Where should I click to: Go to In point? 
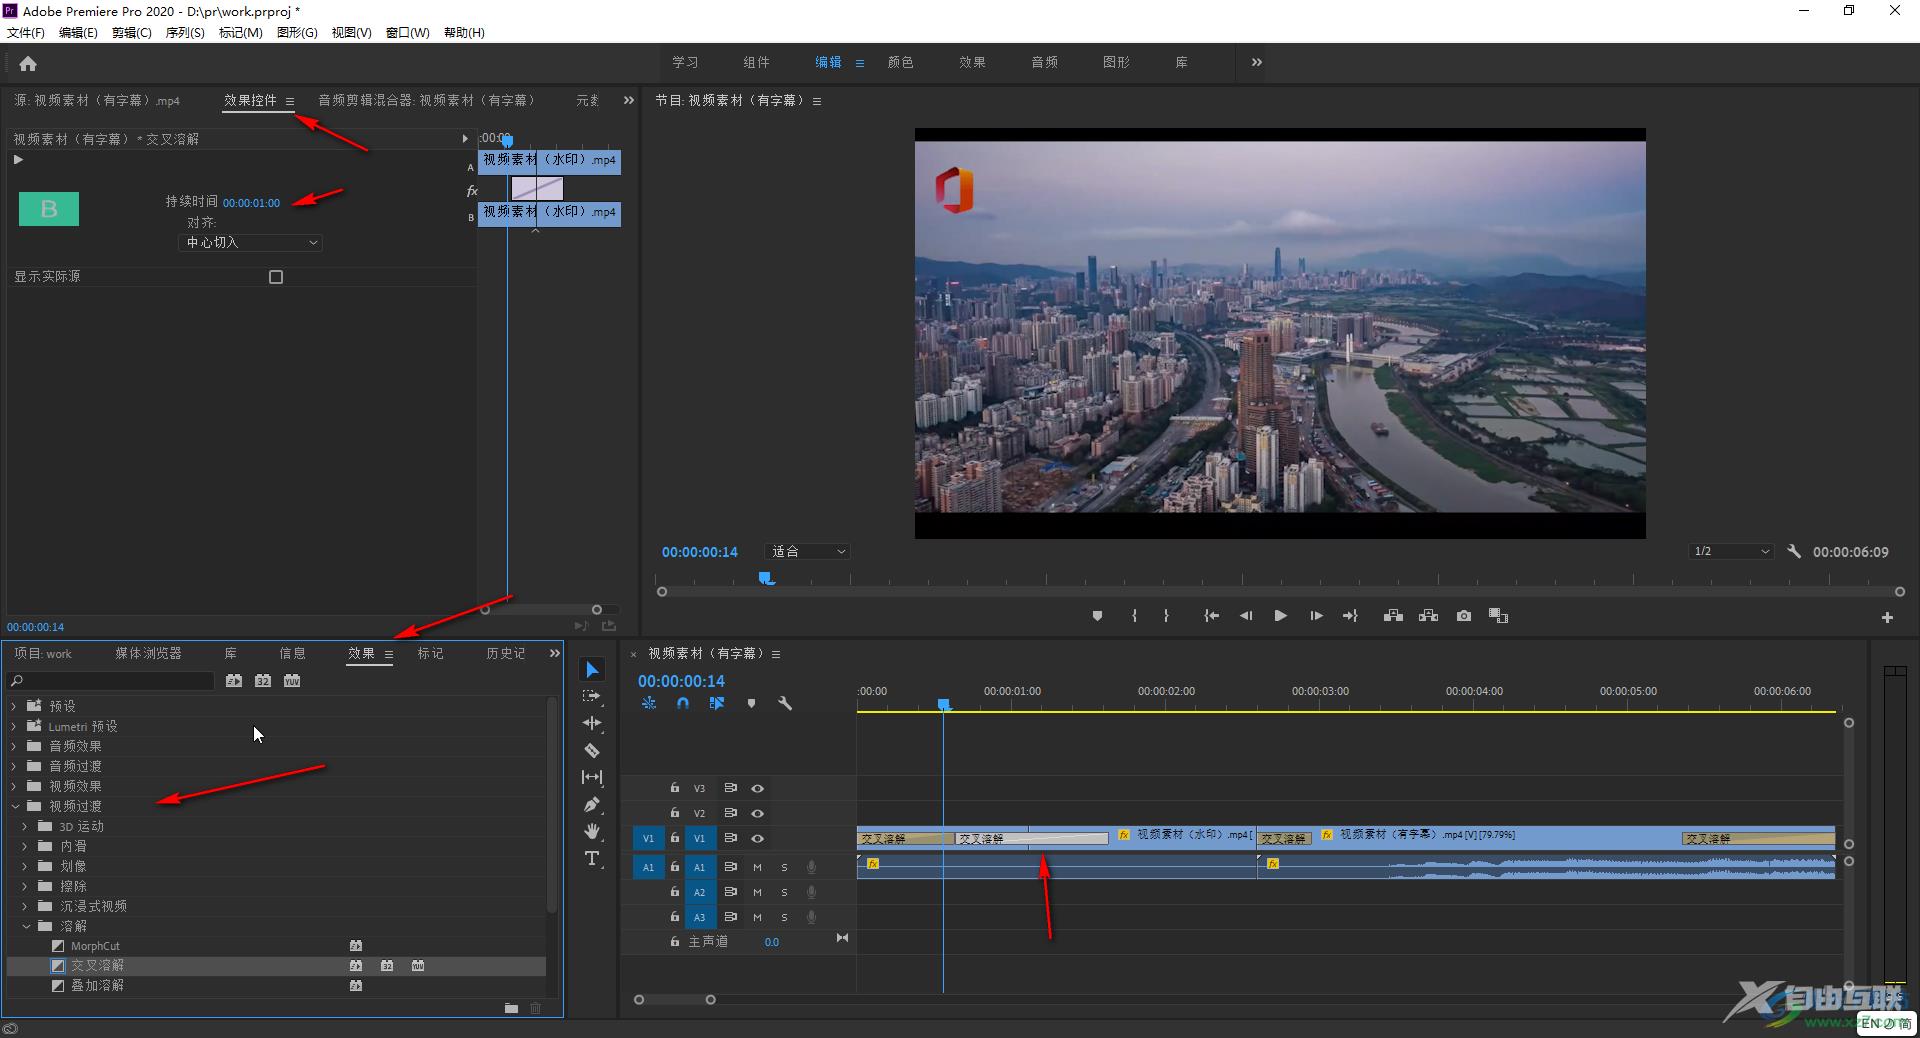pyautogui.click(x=1211, y=616)
